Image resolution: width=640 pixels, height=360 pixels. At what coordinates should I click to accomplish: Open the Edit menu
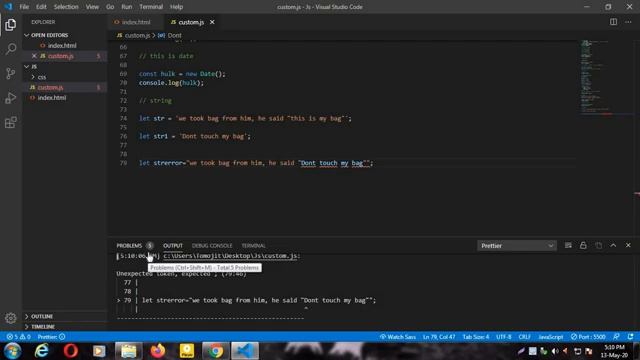[41, 7]
